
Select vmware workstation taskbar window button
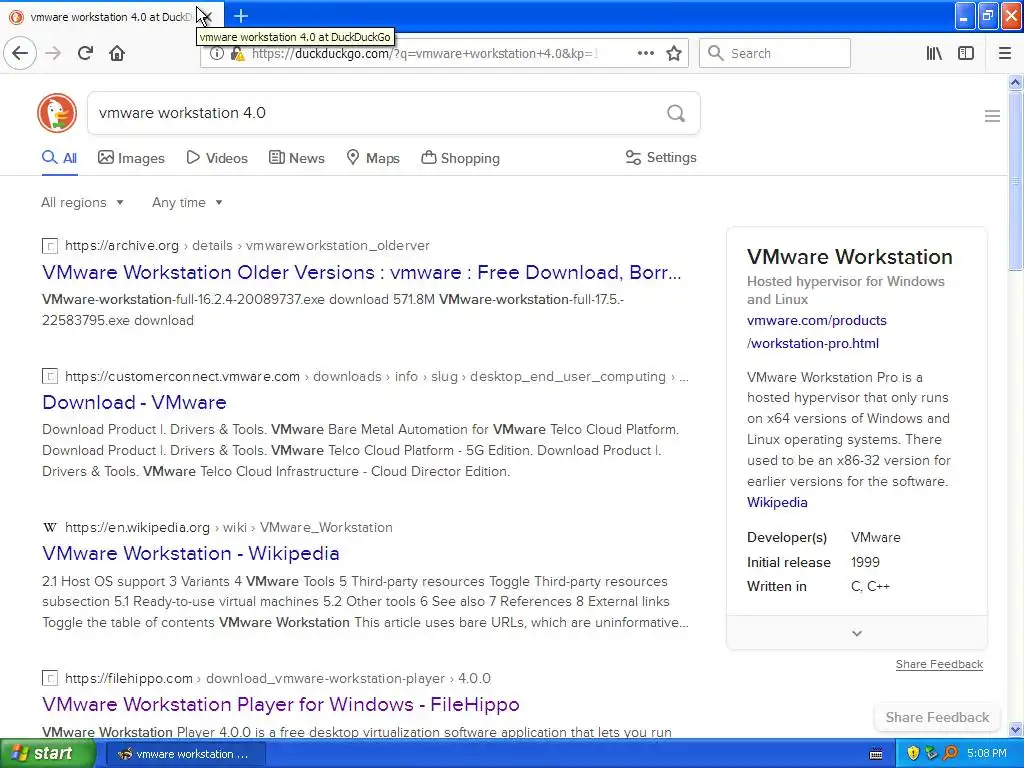185,754
